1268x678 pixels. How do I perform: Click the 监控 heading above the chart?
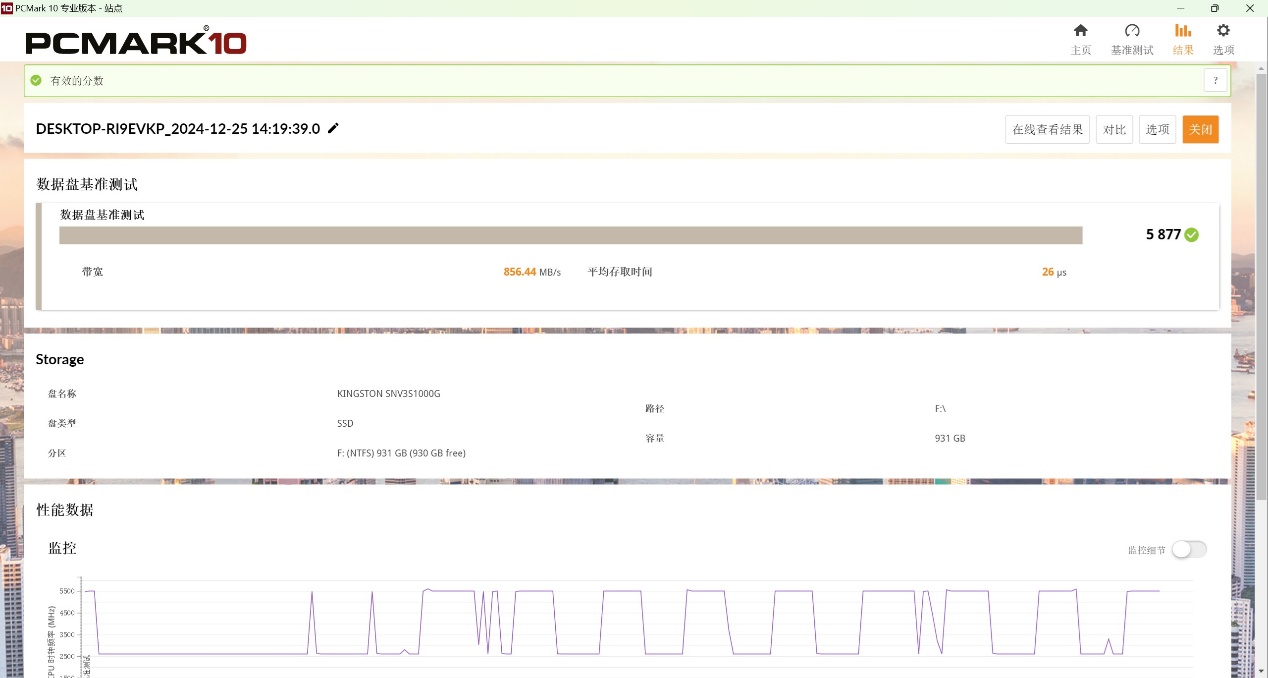point(62,548)
